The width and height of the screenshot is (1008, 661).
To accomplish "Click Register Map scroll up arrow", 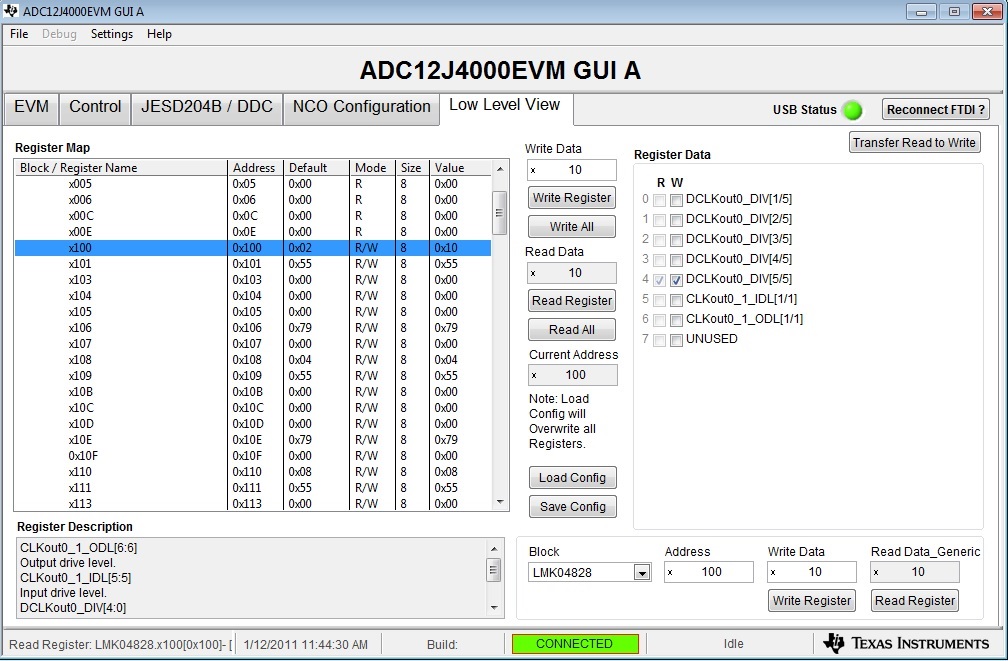I will coord(500,168).
